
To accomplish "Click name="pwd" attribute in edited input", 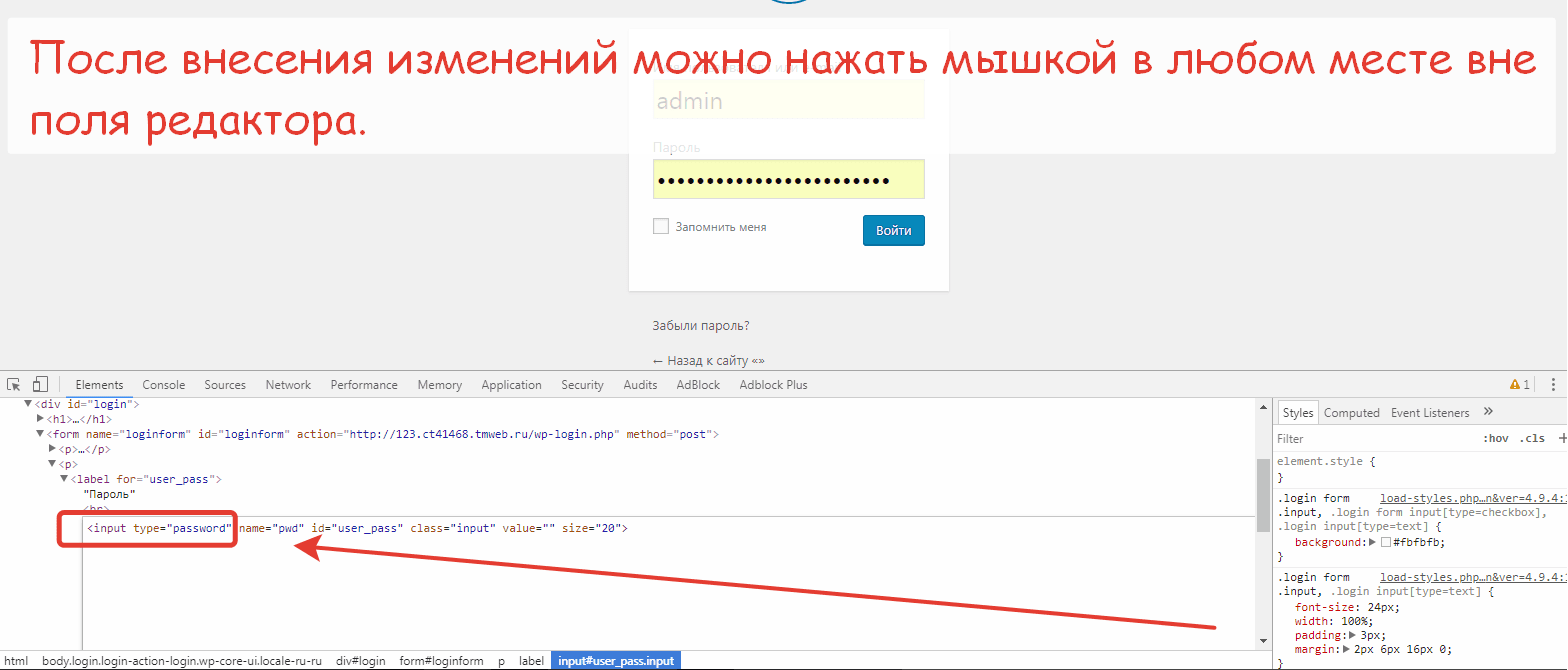I will [x=271, y=528].
